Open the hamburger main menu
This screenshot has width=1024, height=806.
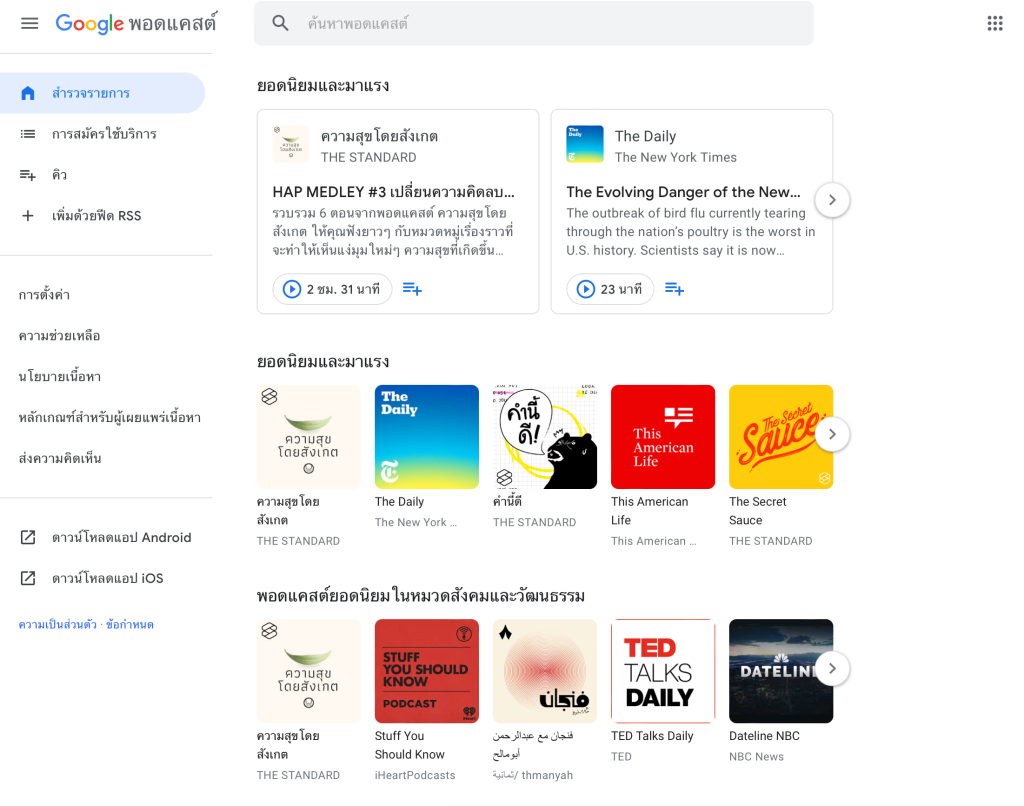[x=29, y=23]
